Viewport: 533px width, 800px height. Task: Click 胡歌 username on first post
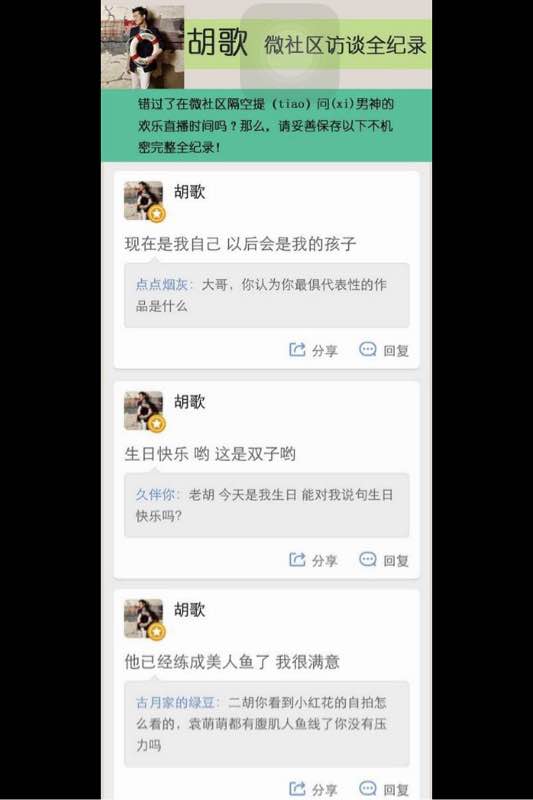coord(190,192)
